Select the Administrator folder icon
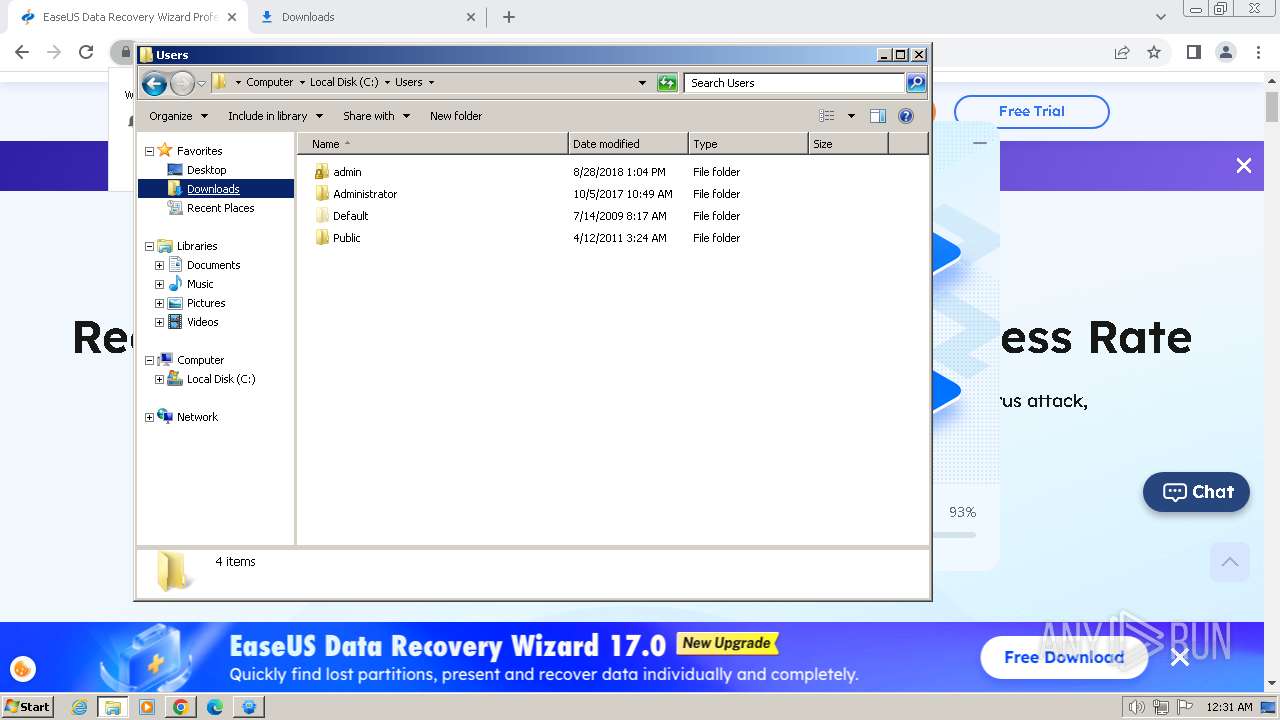 (322, 194)
